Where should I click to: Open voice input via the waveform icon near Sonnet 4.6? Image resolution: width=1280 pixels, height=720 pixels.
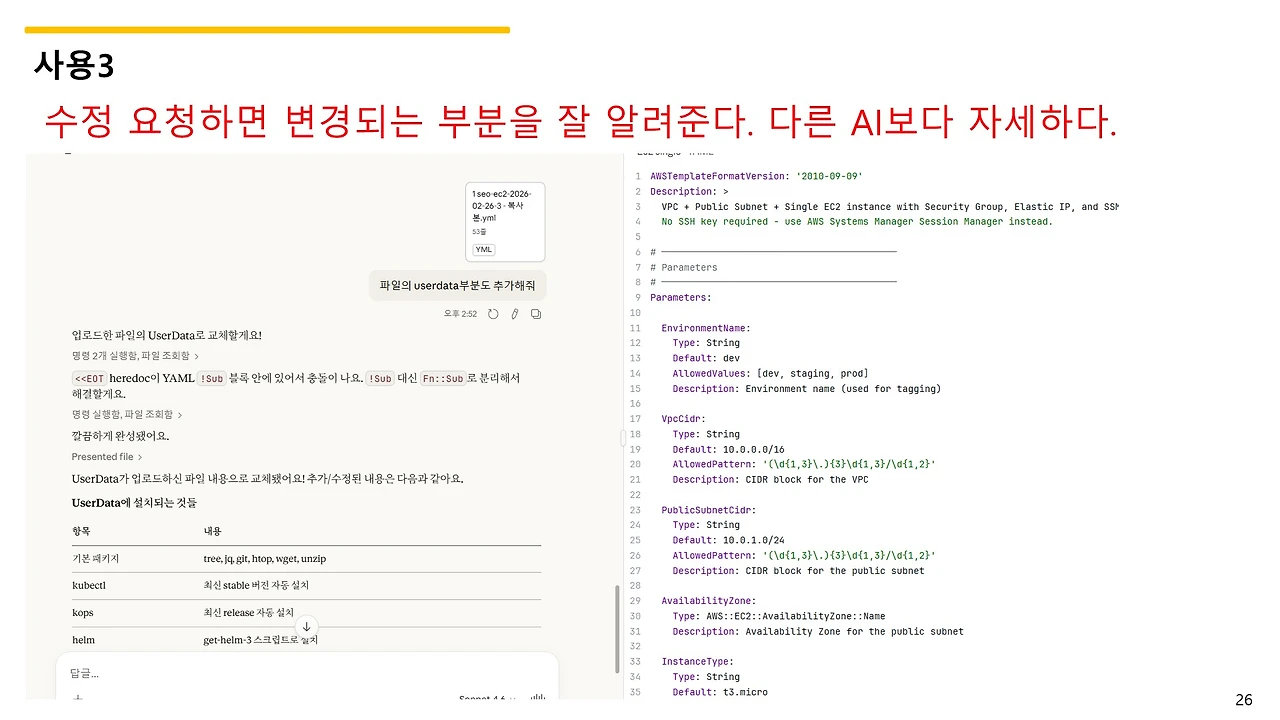[536, 697]
